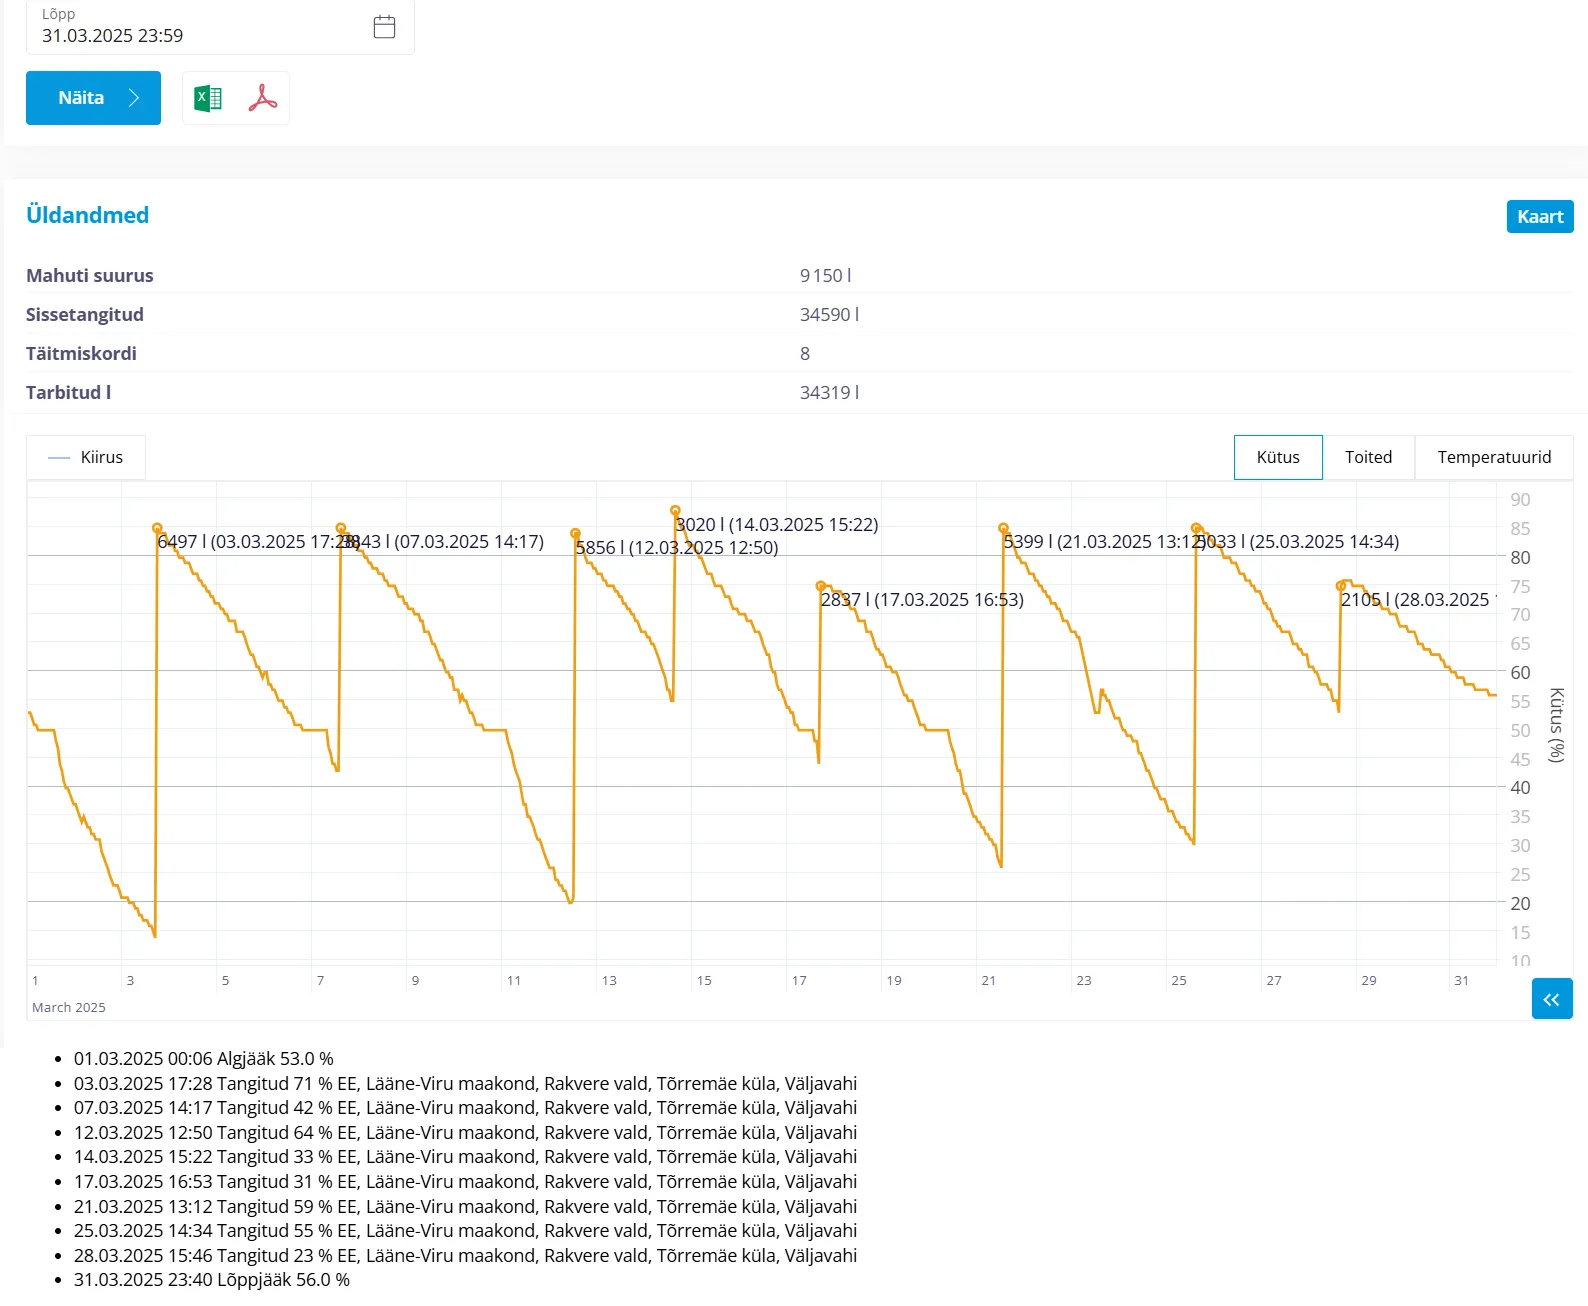This screenshot has height=1306, width=1588.
Task: Select refuel marker 14.03.2025 15:22
Action: (675, 511)
